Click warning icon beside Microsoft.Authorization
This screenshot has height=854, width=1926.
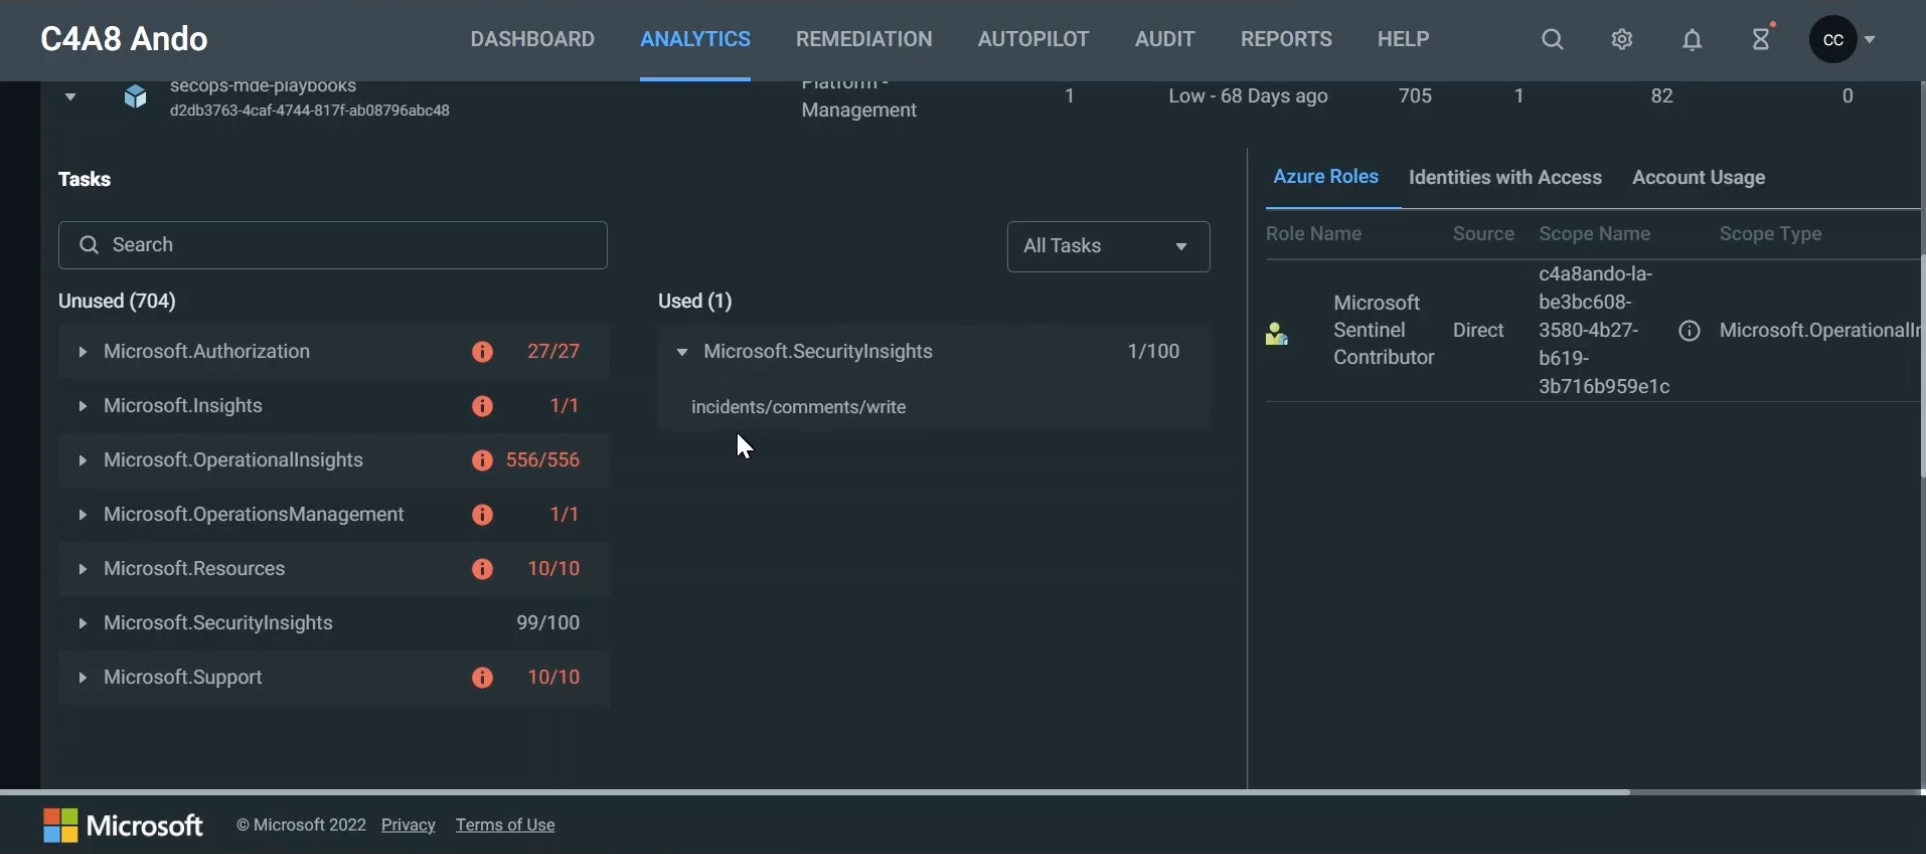pos(482,352)
